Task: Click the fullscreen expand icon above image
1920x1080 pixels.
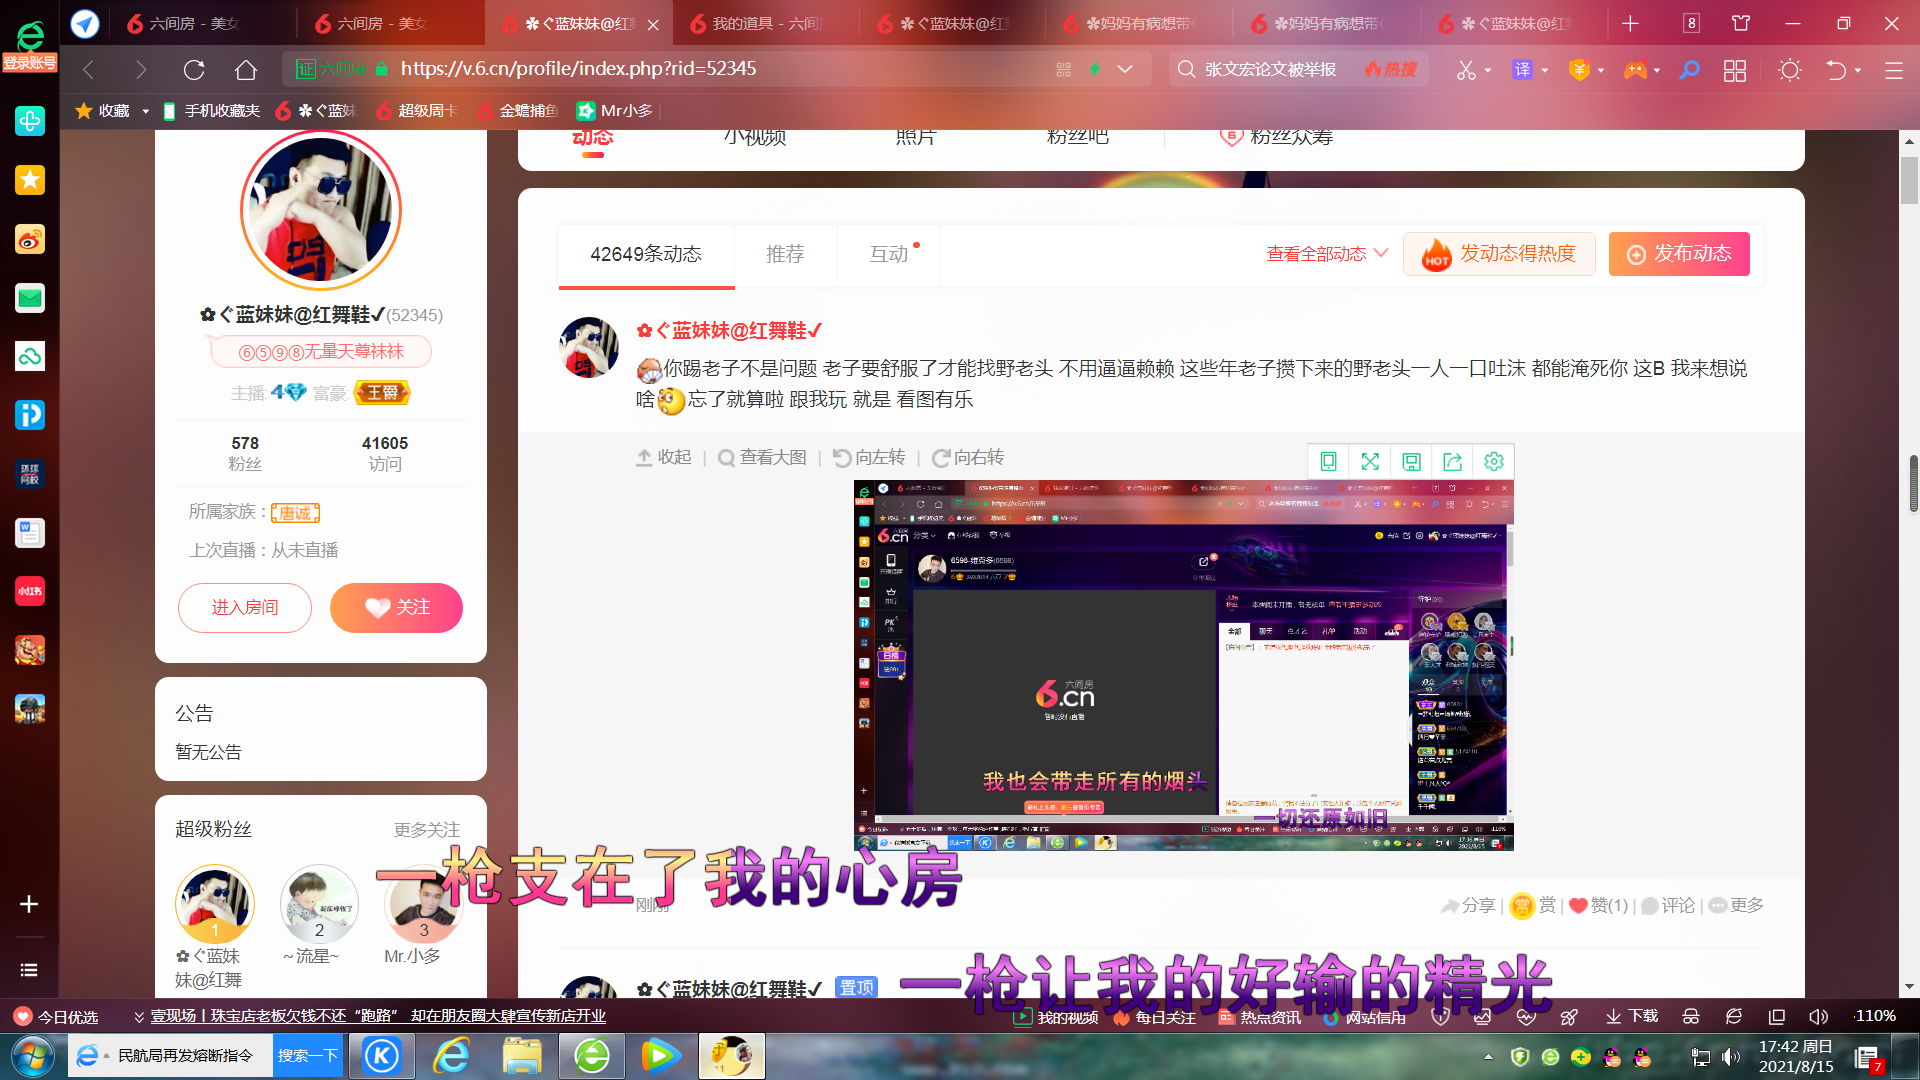Action: point(1370,461)
